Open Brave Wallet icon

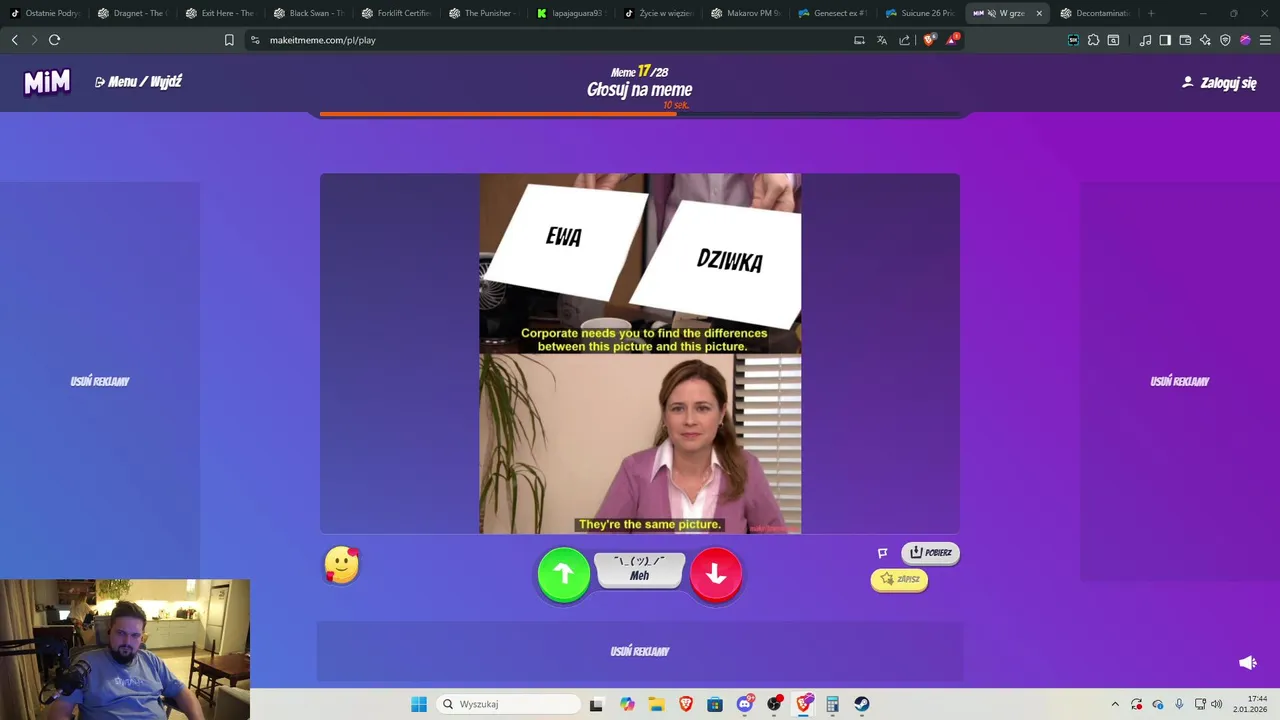pyautogui.click(x=1185, y=40)
